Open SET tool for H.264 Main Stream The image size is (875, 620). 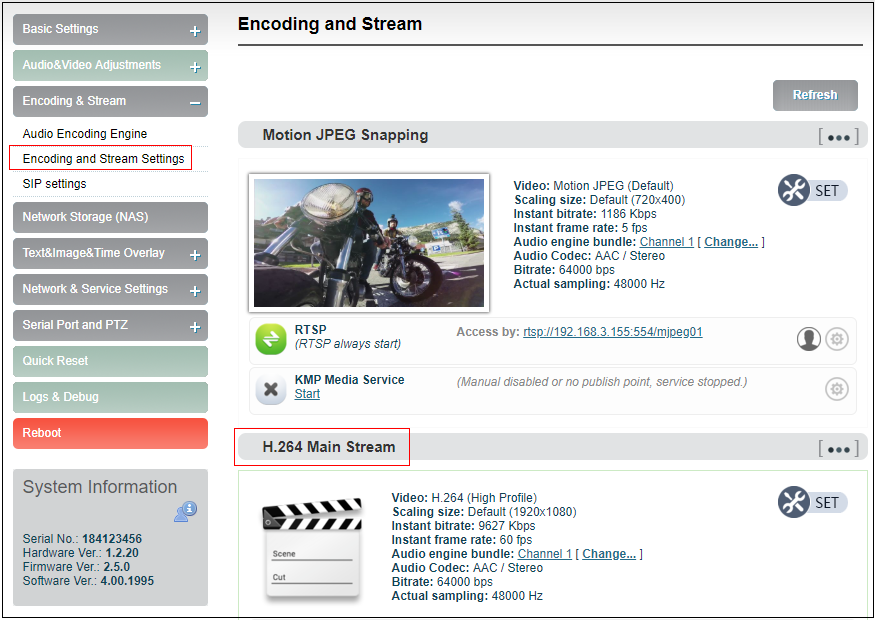[x=812, y=502]
